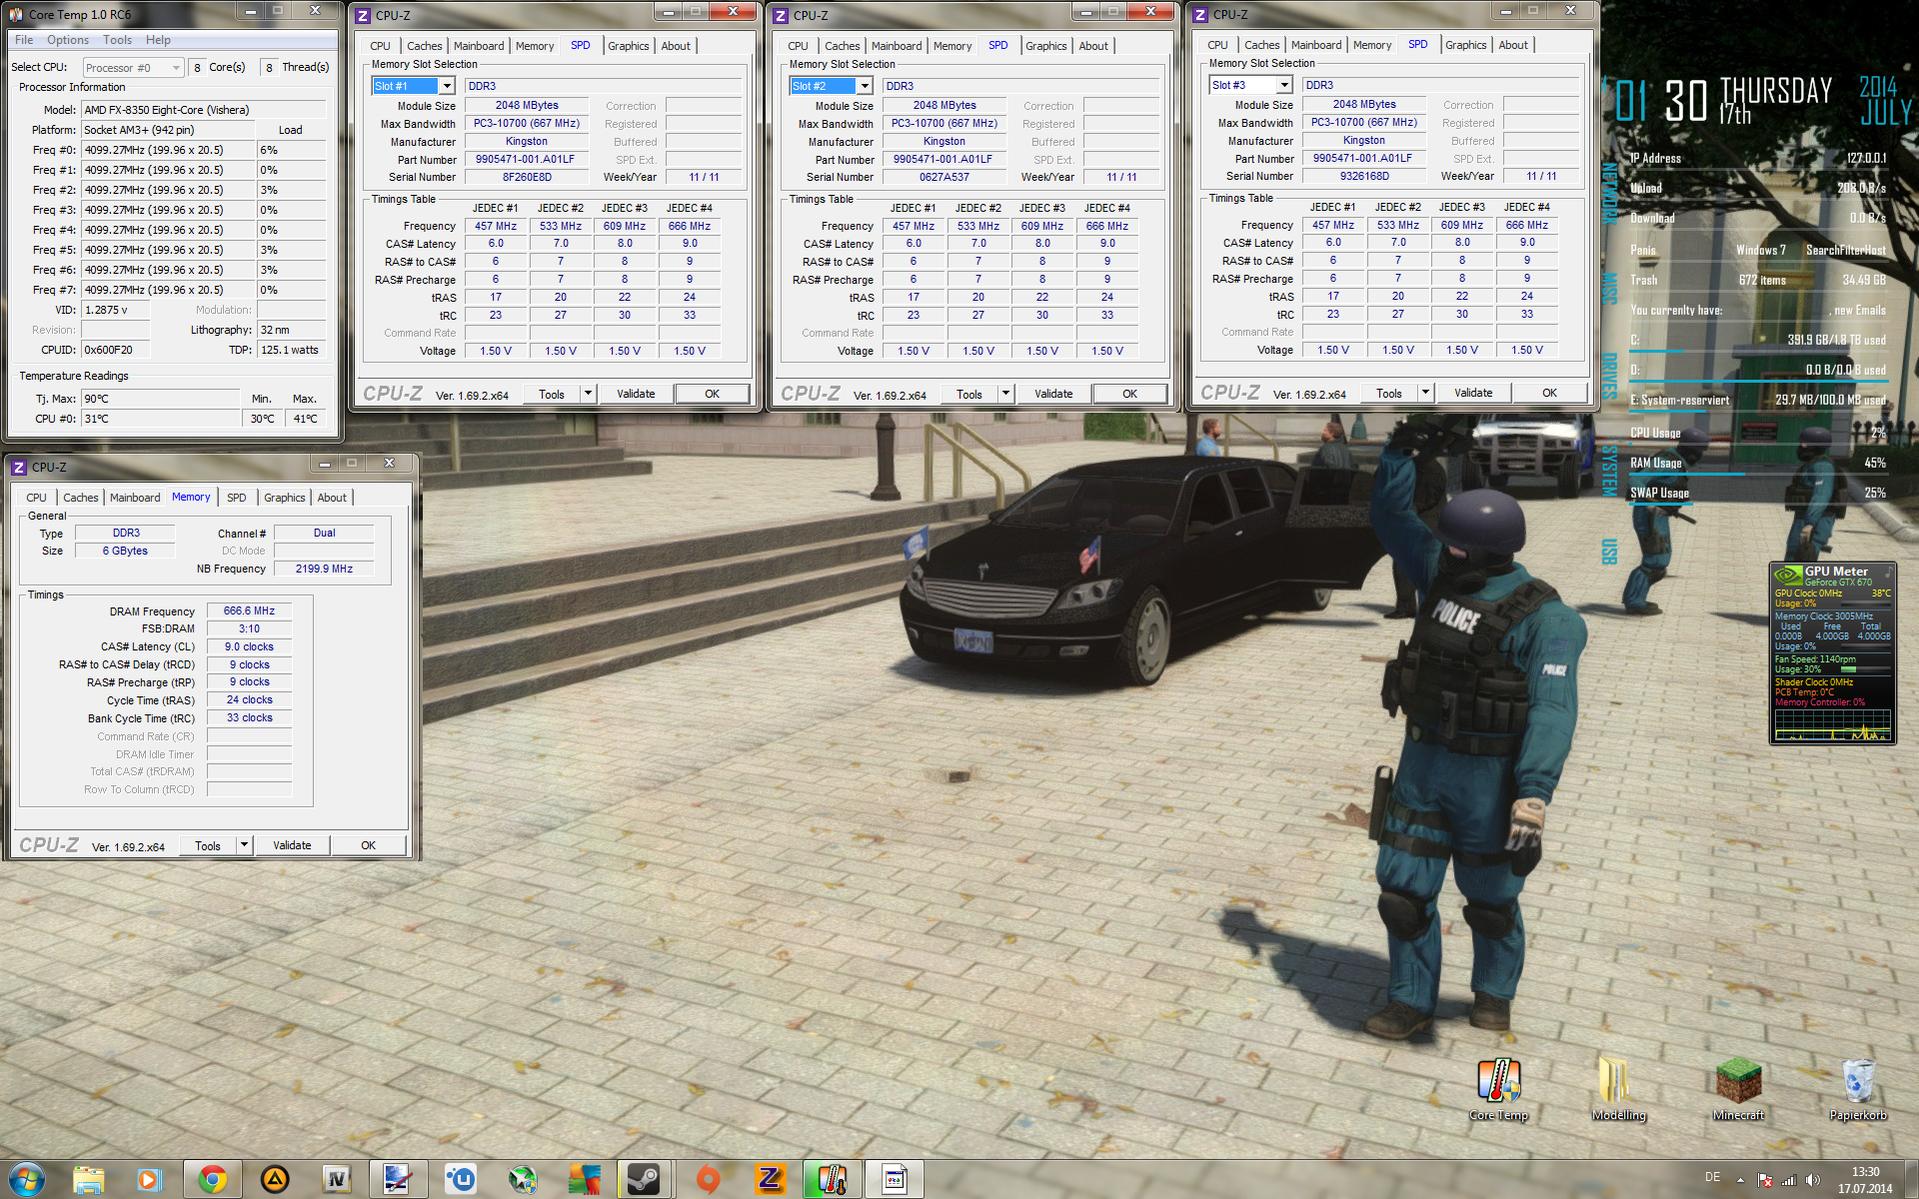The height and width of the screenshot is (1199, 1919).
Task: Click the Serial Number value 0627A537
Action: coord(944,177)
